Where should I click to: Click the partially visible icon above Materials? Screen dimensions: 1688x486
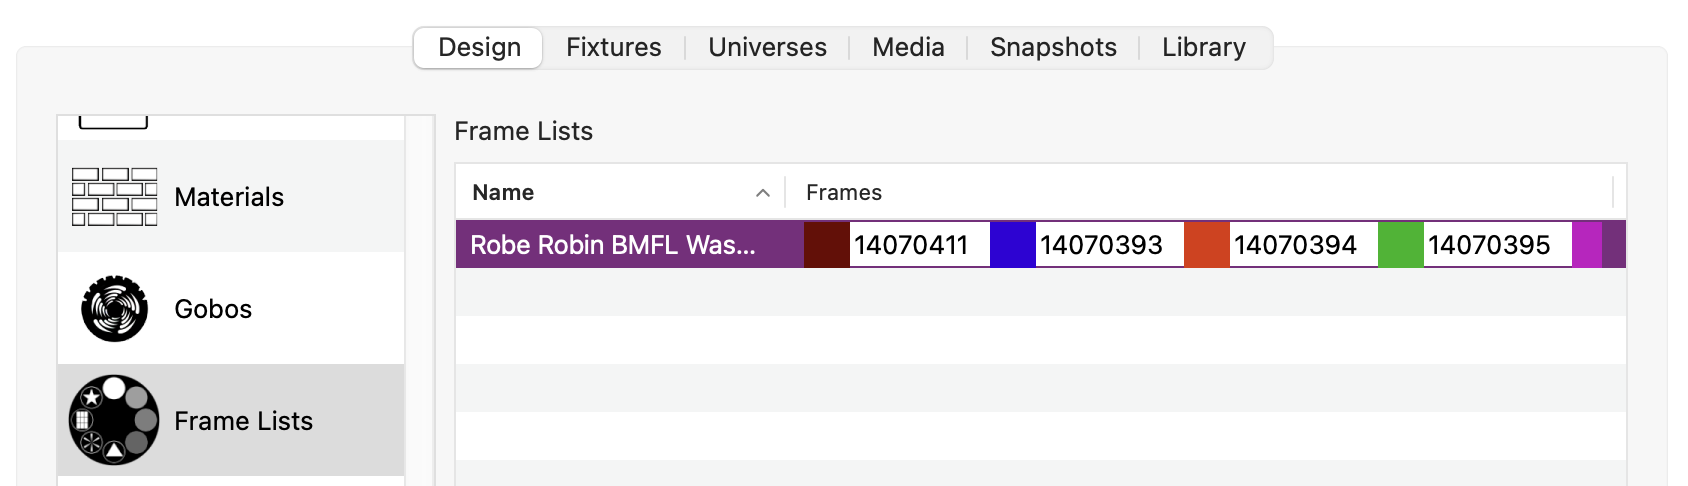(113, 123)
